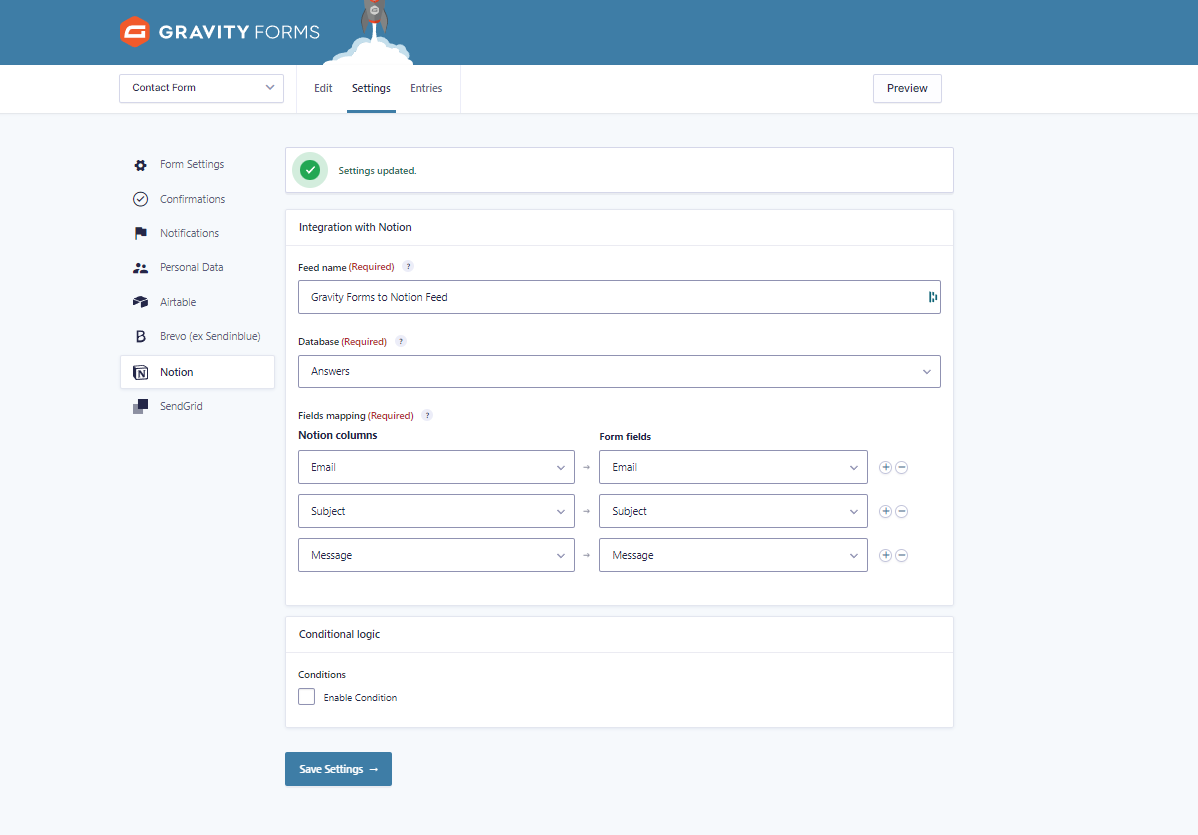Add a mapping row after Subject
This screenshot has height=835, width=1198.
coord(886,512)
